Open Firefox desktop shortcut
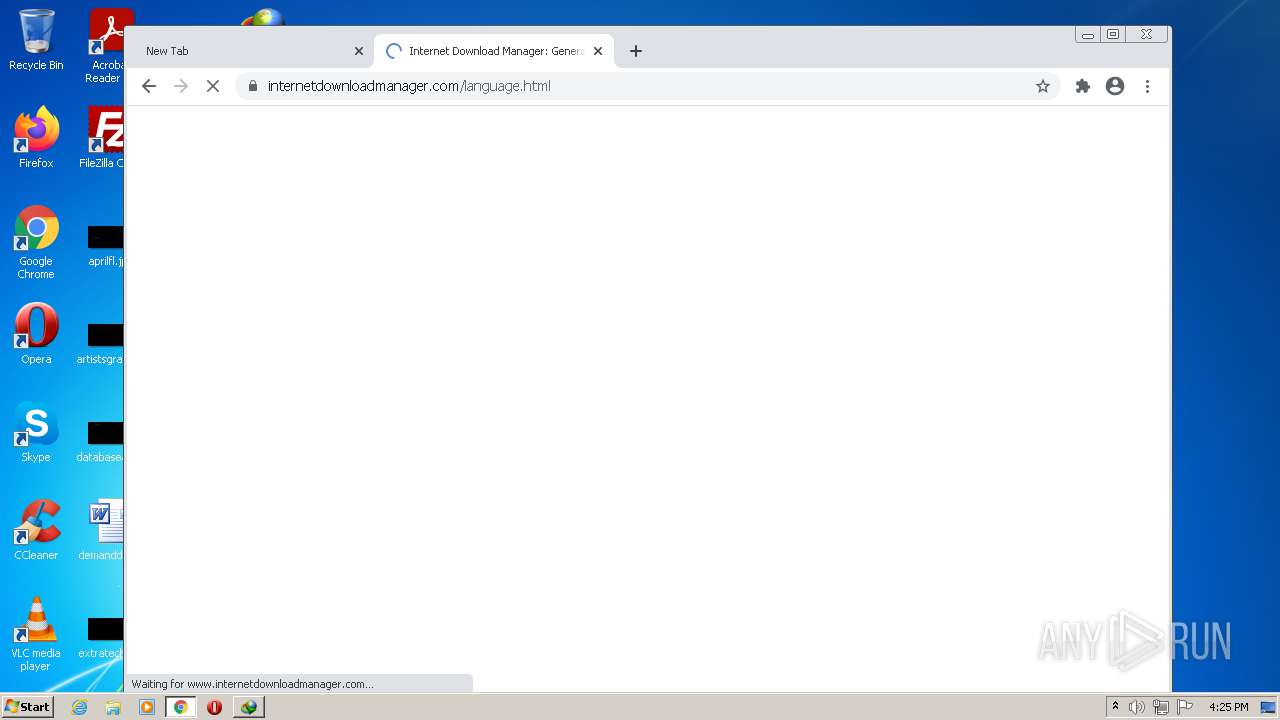 36,138
